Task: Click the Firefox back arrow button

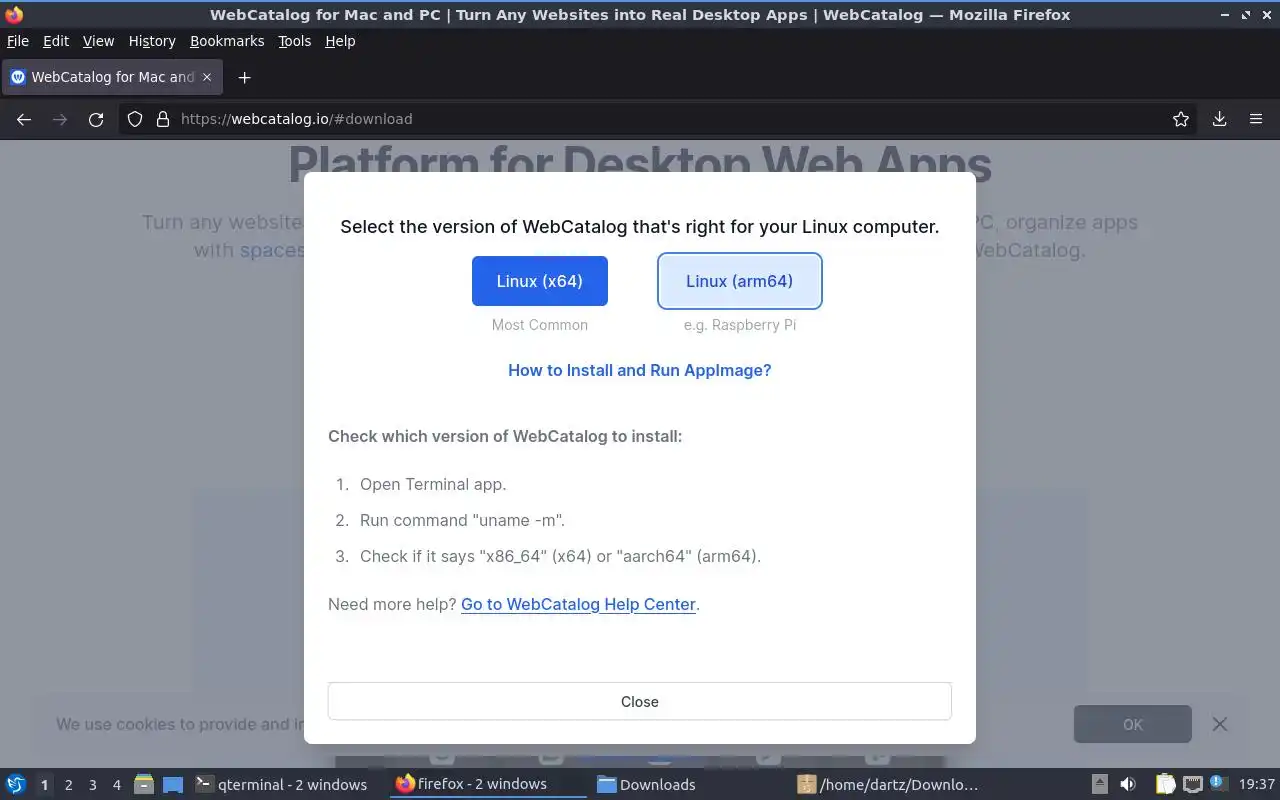Action: click(24, 119)
